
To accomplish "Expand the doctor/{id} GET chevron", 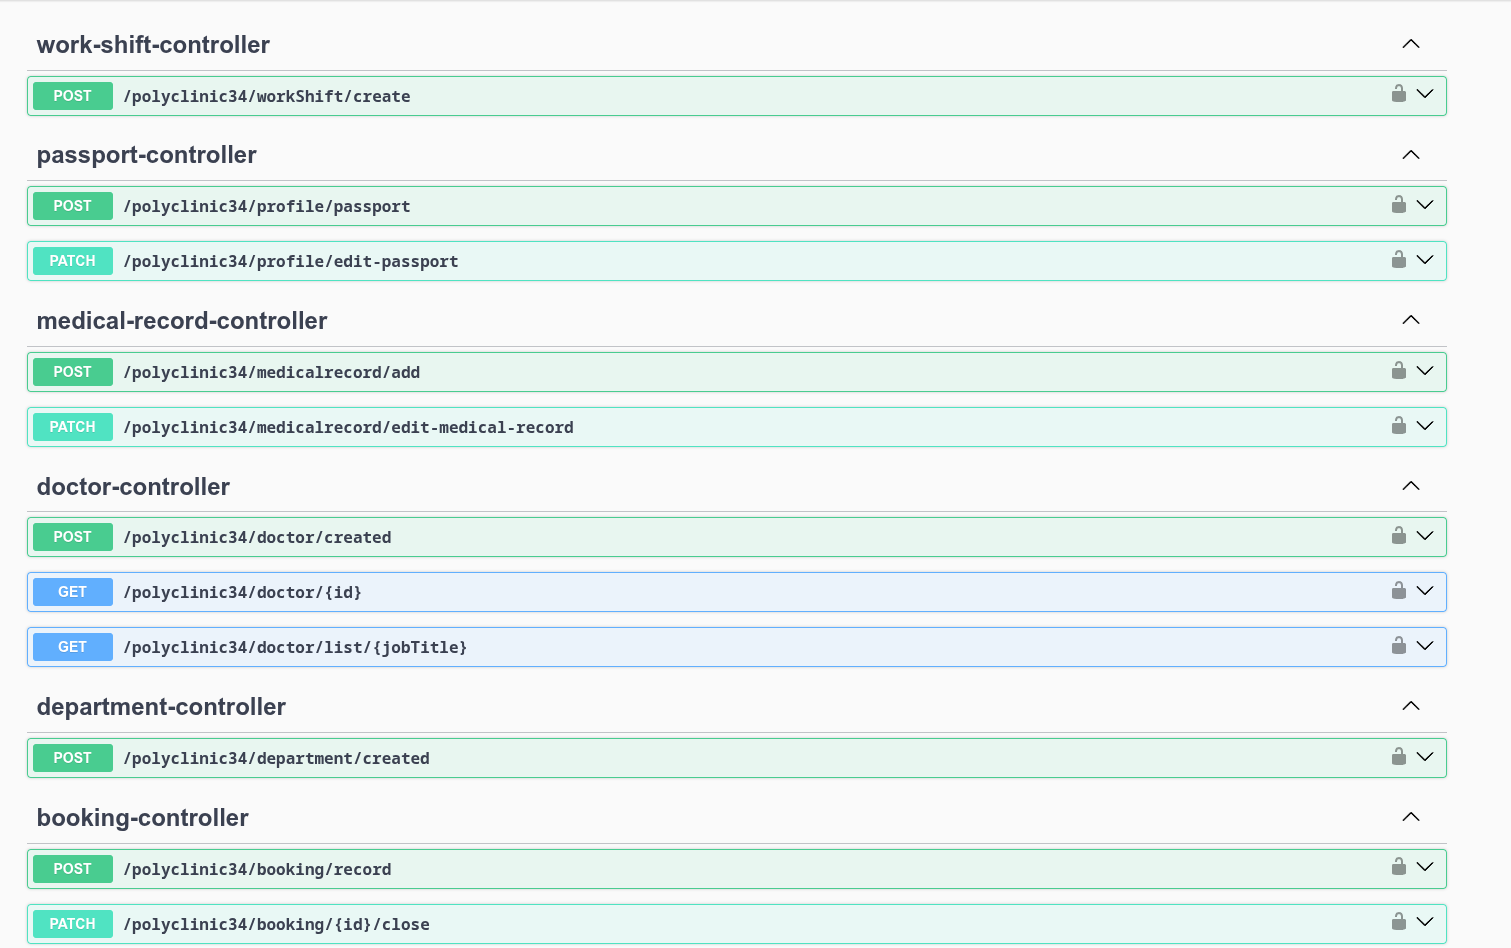I will 1425,591.
